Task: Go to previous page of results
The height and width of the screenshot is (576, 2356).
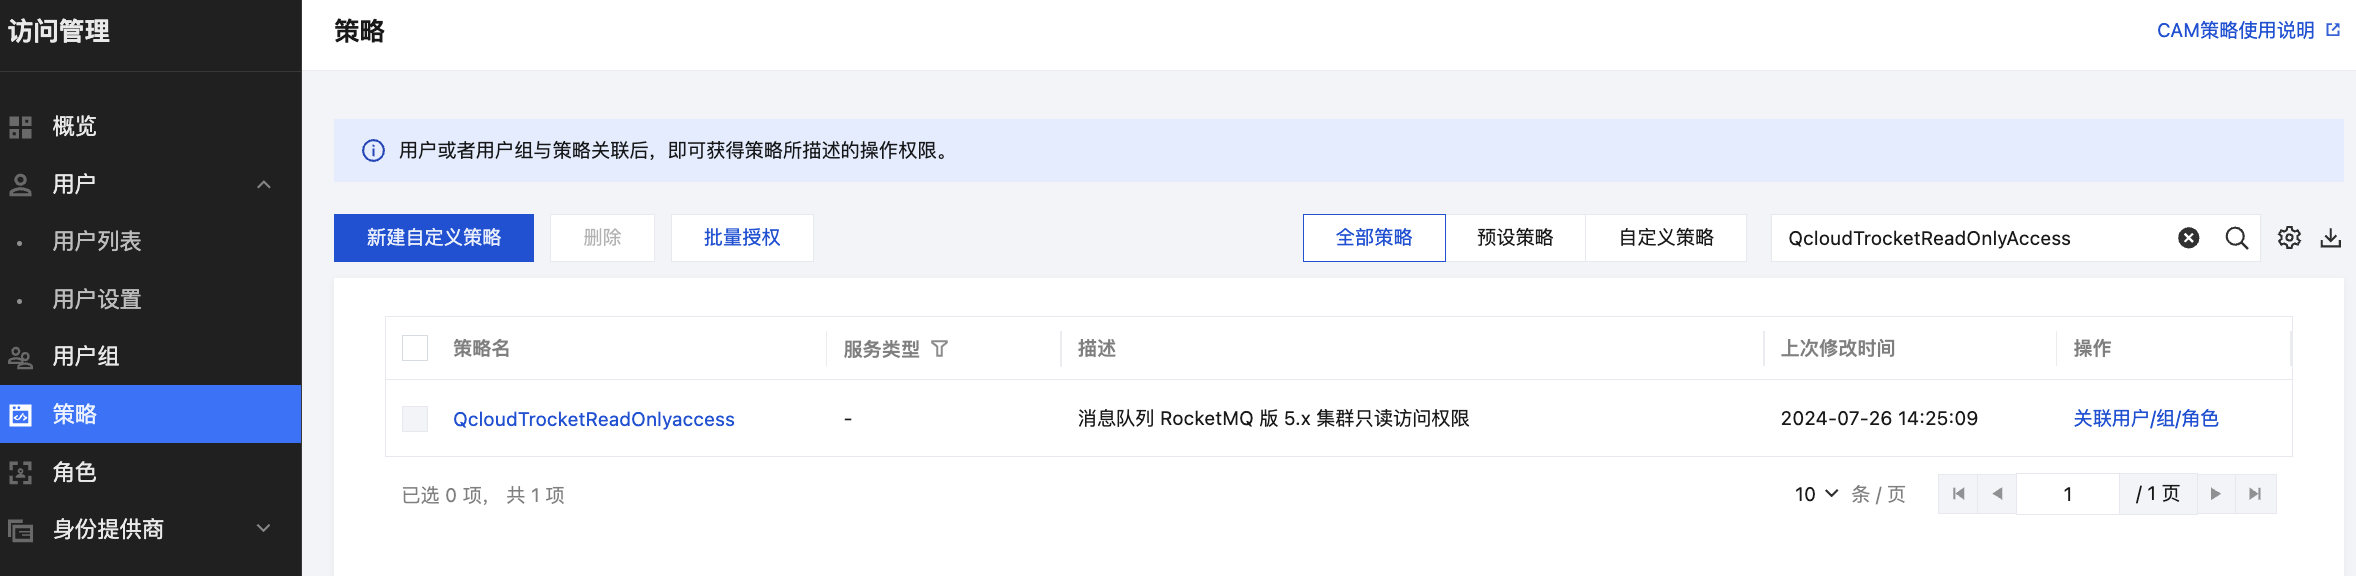Action: [1997, 494]
